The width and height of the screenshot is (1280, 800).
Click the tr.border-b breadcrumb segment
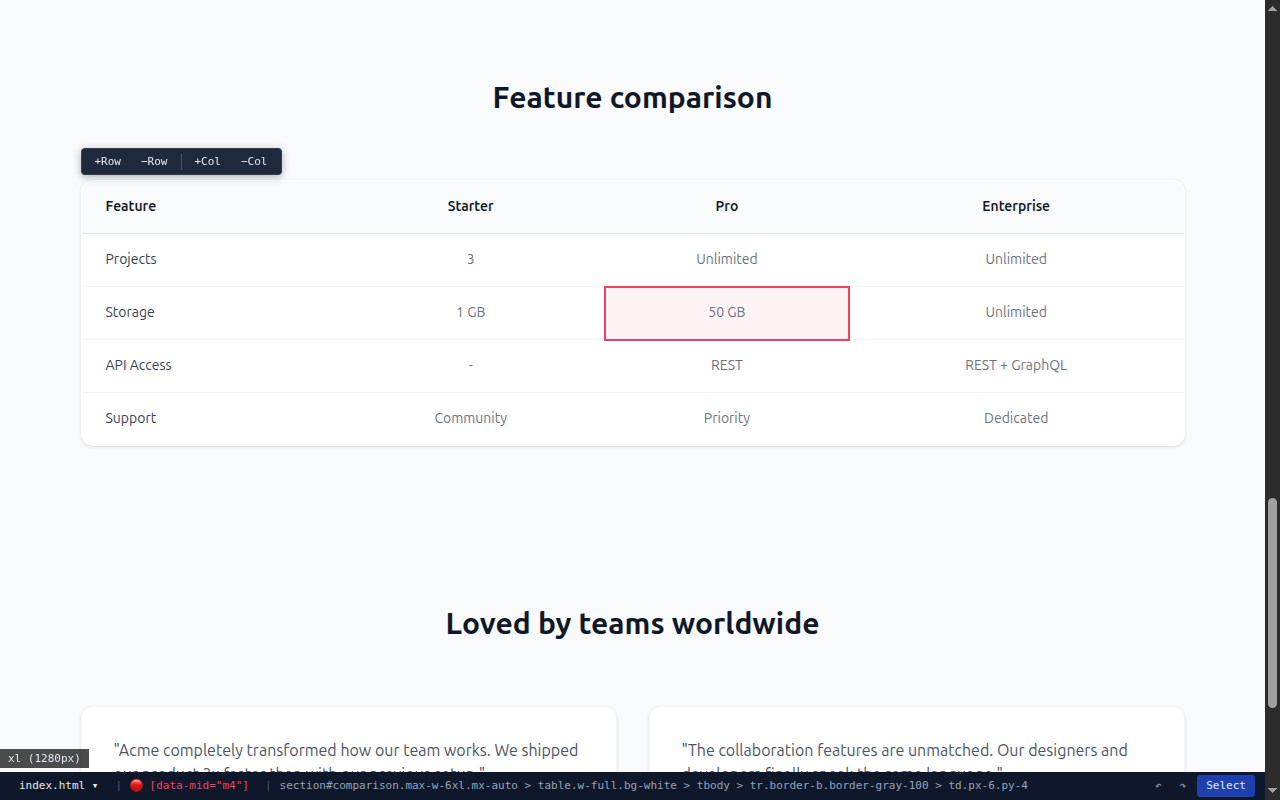[x=840, y=786]
